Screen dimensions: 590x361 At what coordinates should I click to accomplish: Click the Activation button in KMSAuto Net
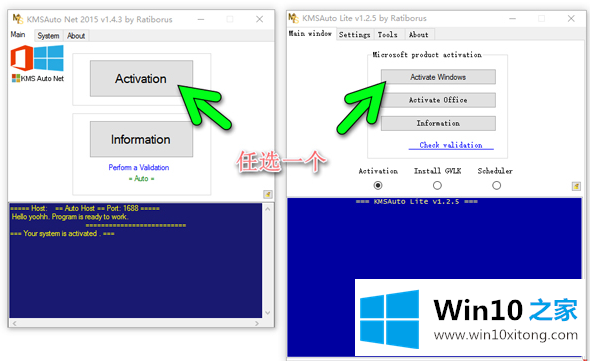click(141, 78)
